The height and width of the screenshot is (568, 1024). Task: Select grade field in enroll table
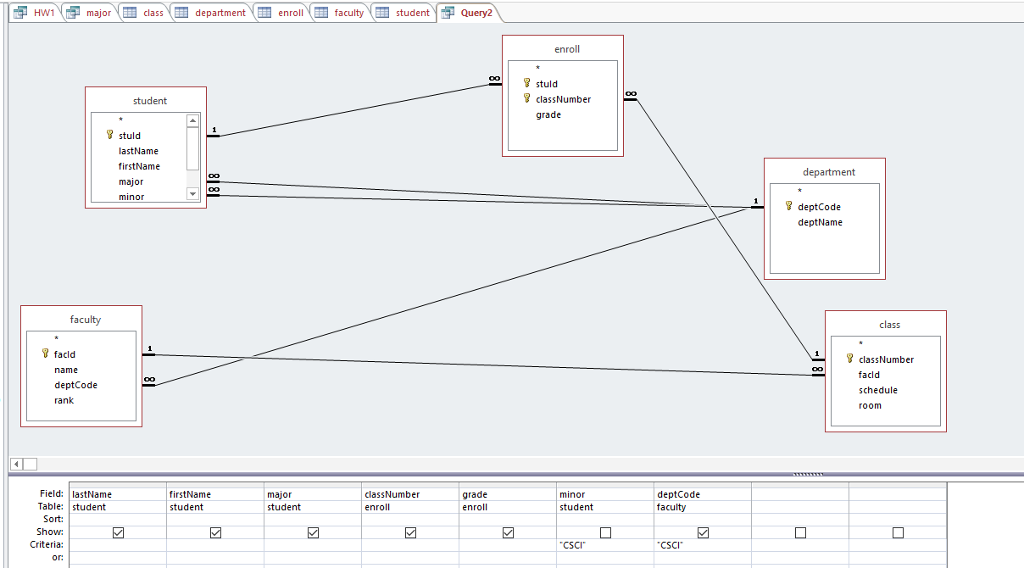(x=549, y=115)
